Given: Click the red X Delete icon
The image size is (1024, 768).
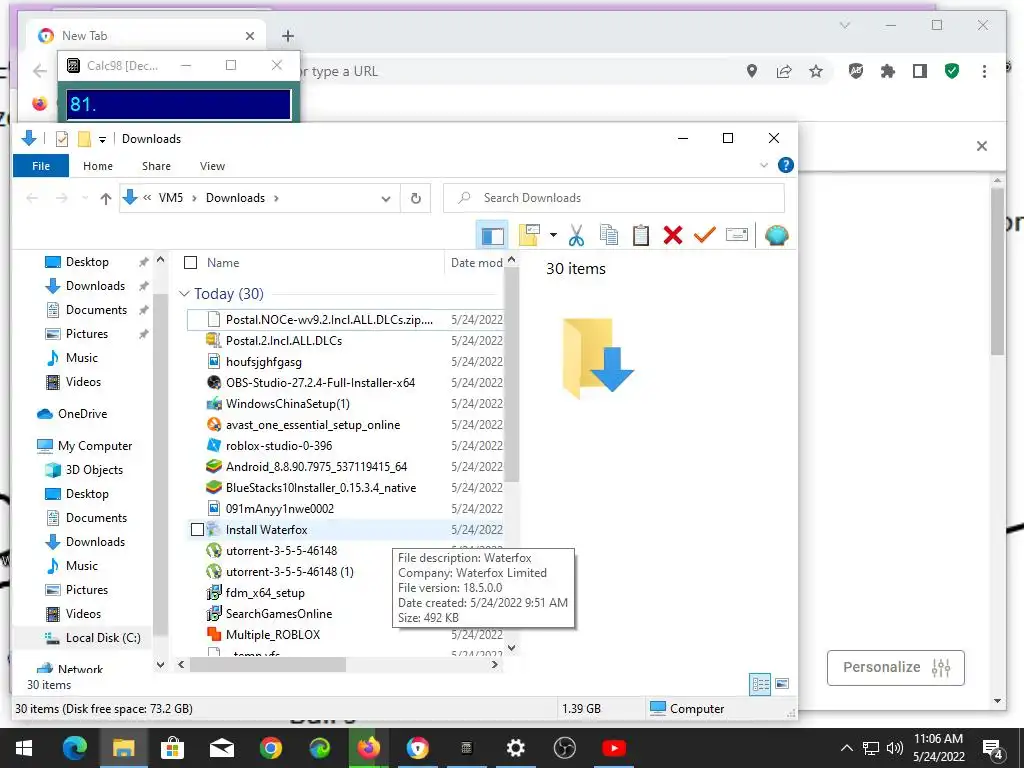Looking at the screenshot, I should click(x=673, y=234).
